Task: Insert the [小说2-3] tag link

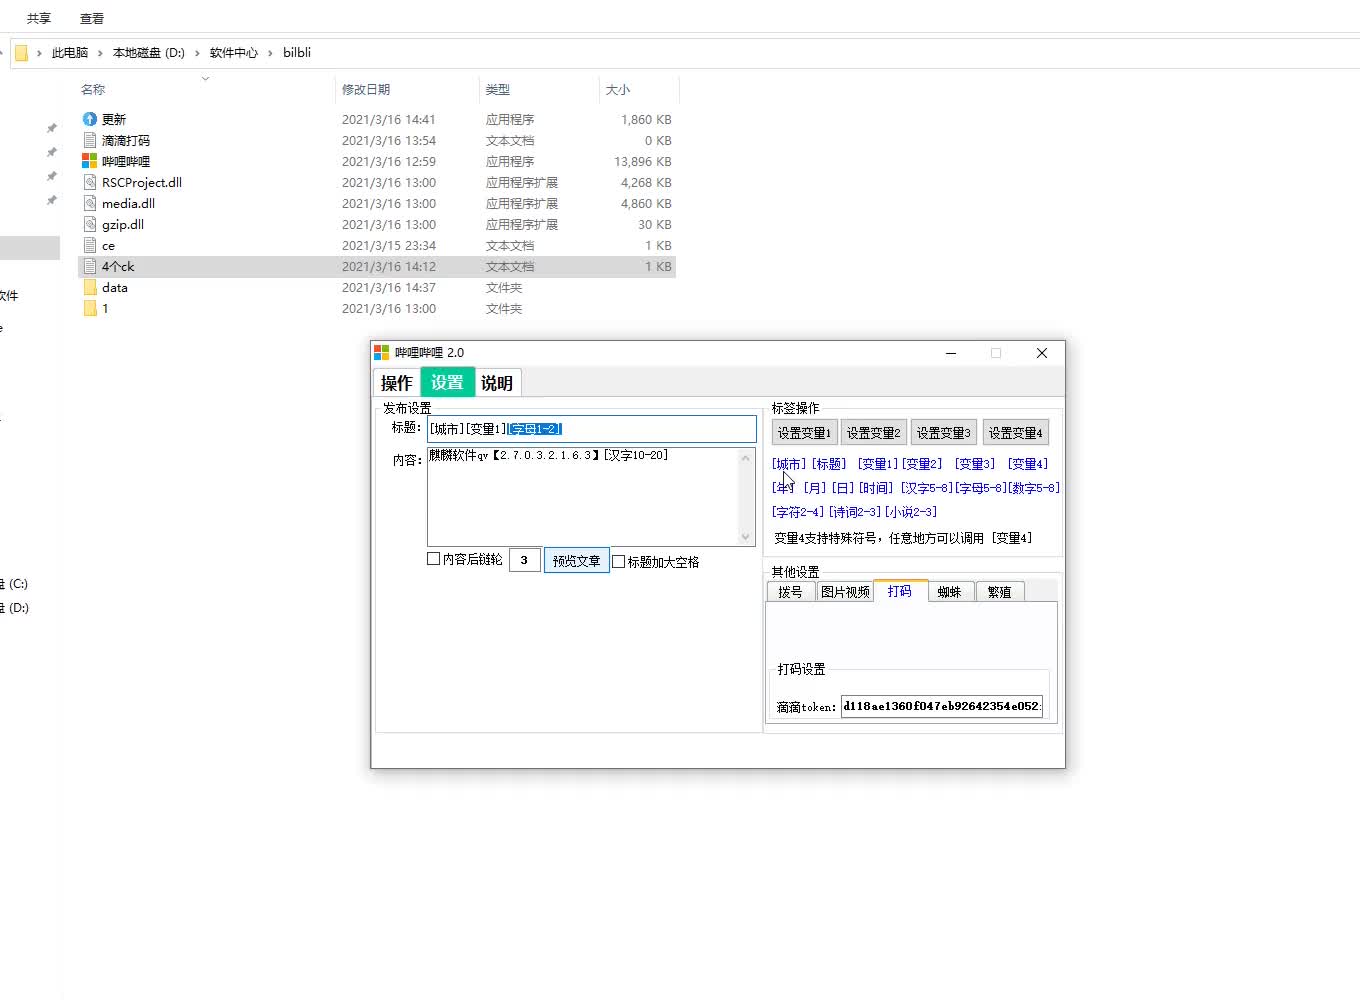Action: (911, 512)
